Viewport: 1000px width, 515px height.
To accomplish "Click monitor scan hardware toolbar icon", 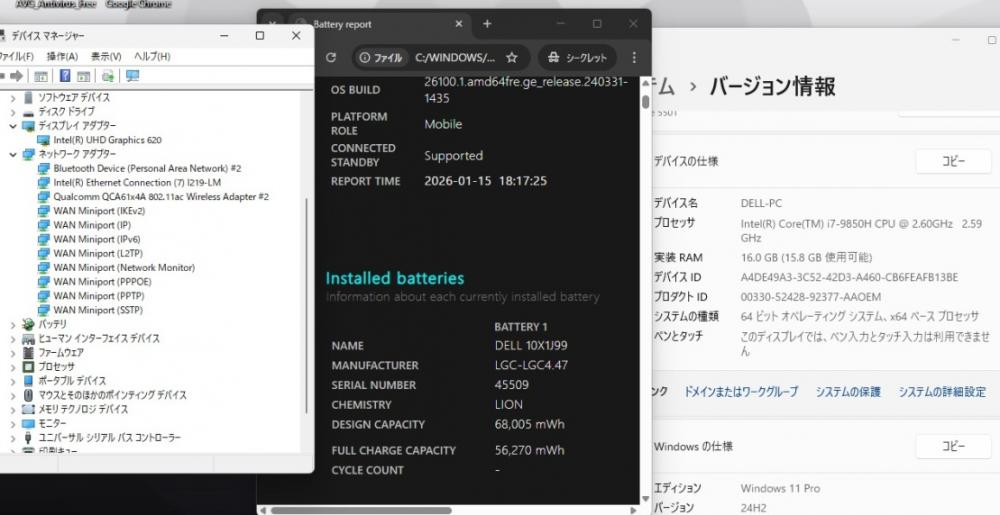I will tap(133, 76).
